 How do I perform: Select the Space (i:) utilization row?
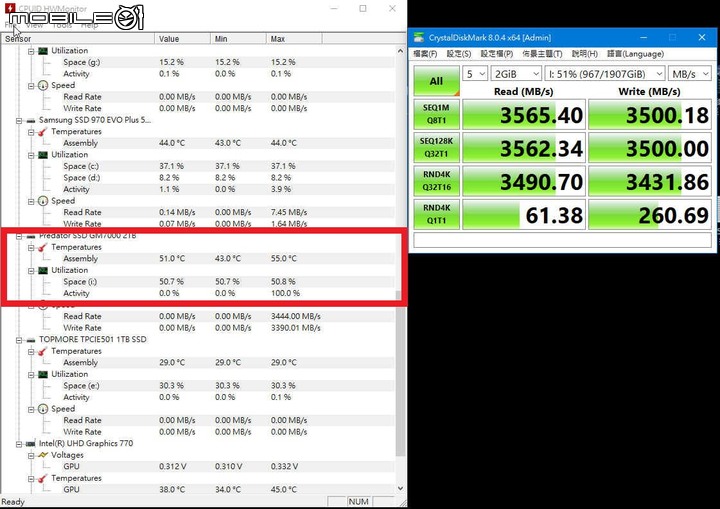click(x=197, y=282)
